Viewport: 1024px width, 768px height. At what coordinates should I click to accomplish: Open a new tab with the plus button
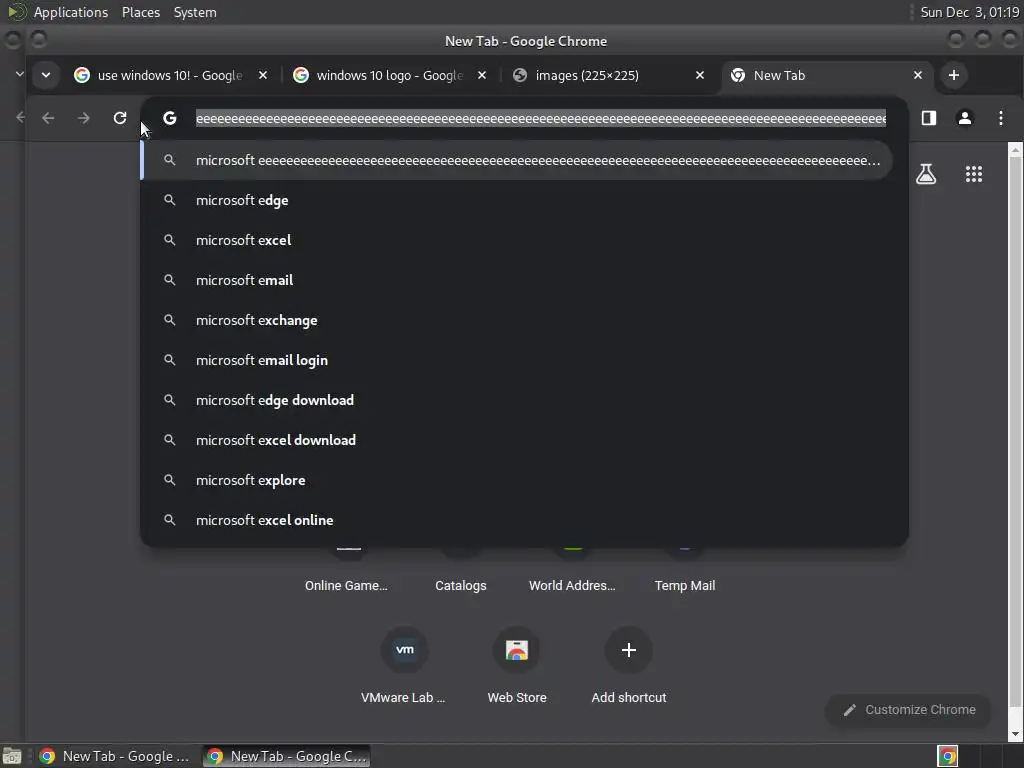[953, 75]
